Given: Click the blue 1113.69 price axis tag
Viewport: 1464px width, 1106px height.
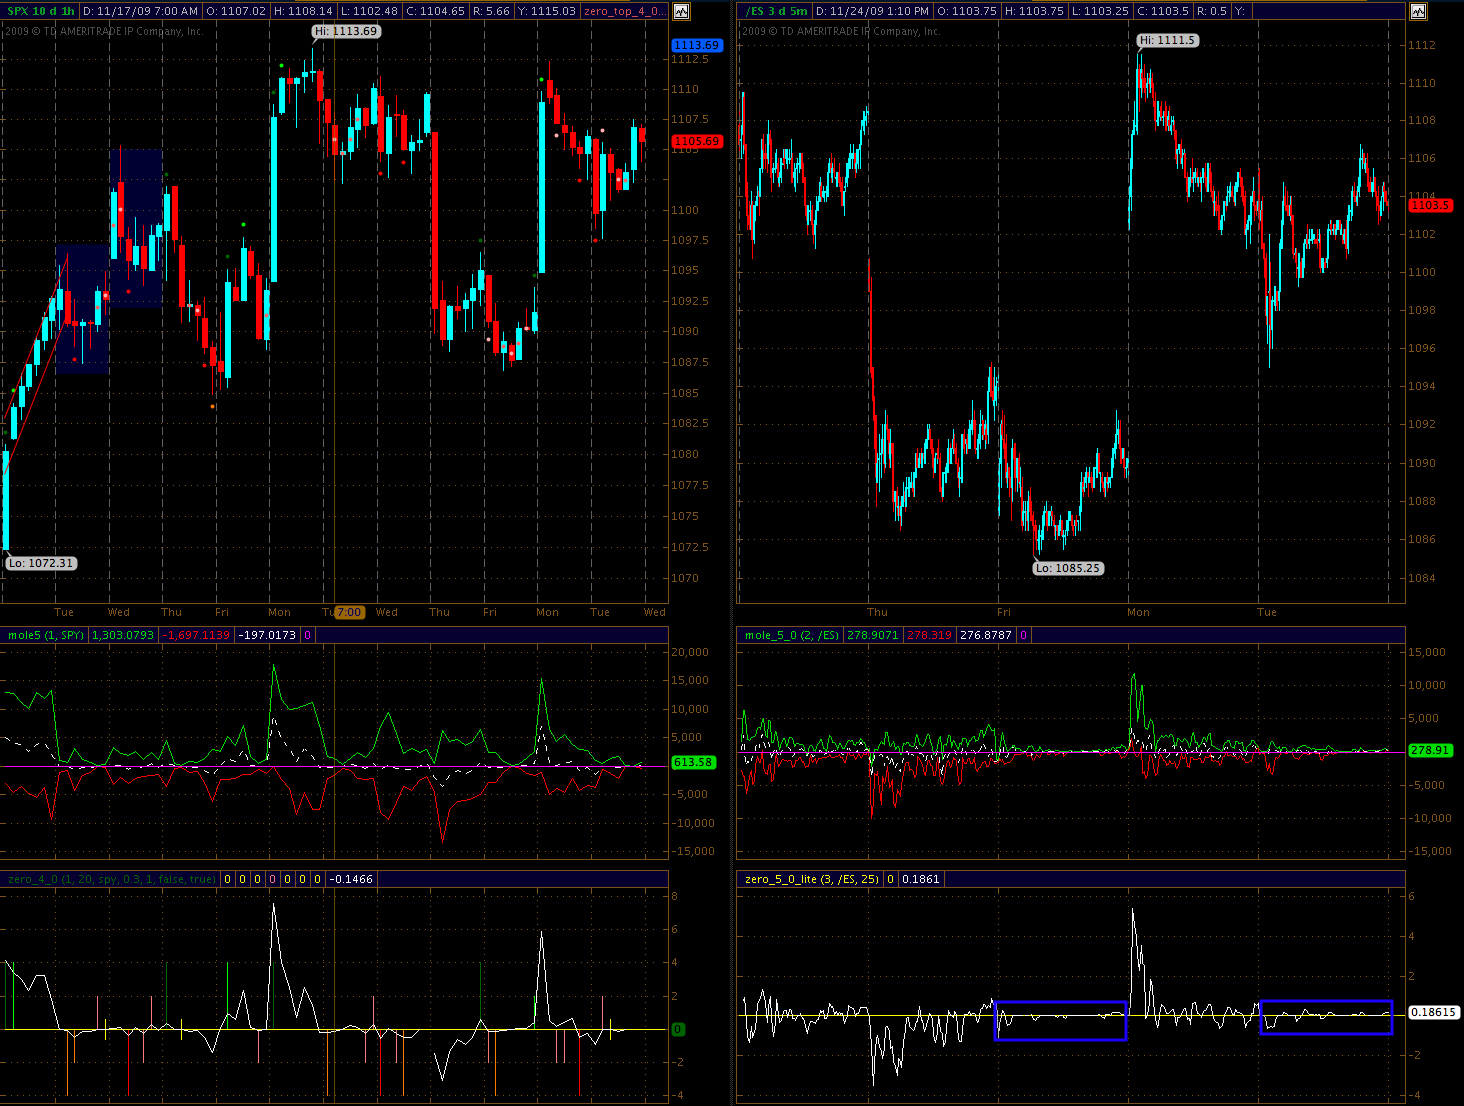Looking at the screenshot, I should pyautogui.click(x=696, y=45).
